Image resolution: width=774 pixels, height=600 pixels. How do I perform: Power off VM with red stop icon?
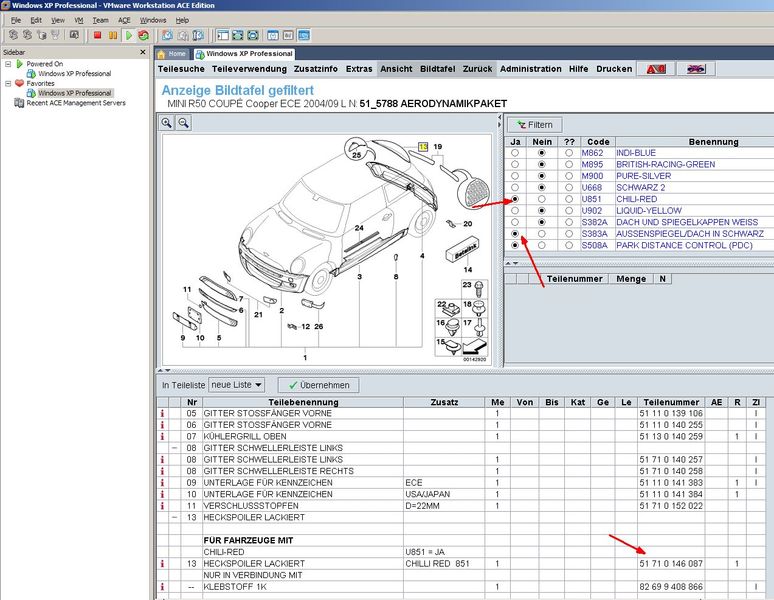97,35
